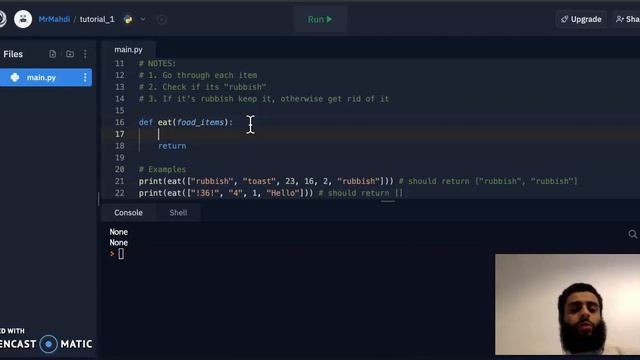640x360 pixels.
Task: Click the user avatar icon
Action: click(x=23, y=19)
